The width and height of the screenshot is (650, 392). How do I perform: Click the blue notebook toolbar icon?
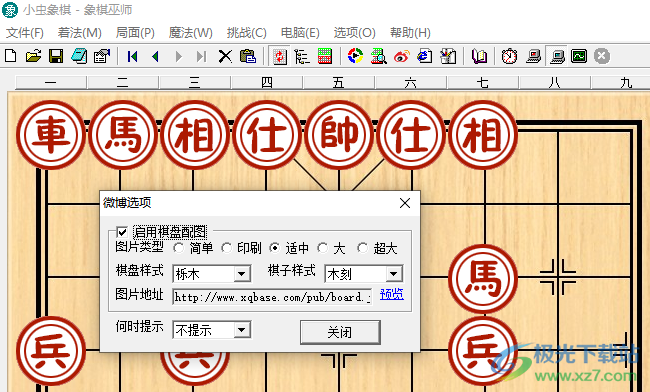click(79, 56)
